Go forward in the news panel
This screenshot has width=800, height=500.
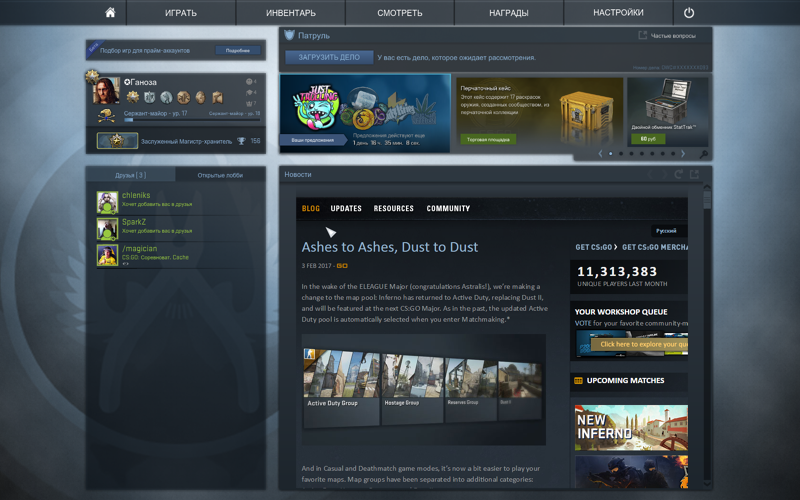pyautogui.click(x=664, y=174)
